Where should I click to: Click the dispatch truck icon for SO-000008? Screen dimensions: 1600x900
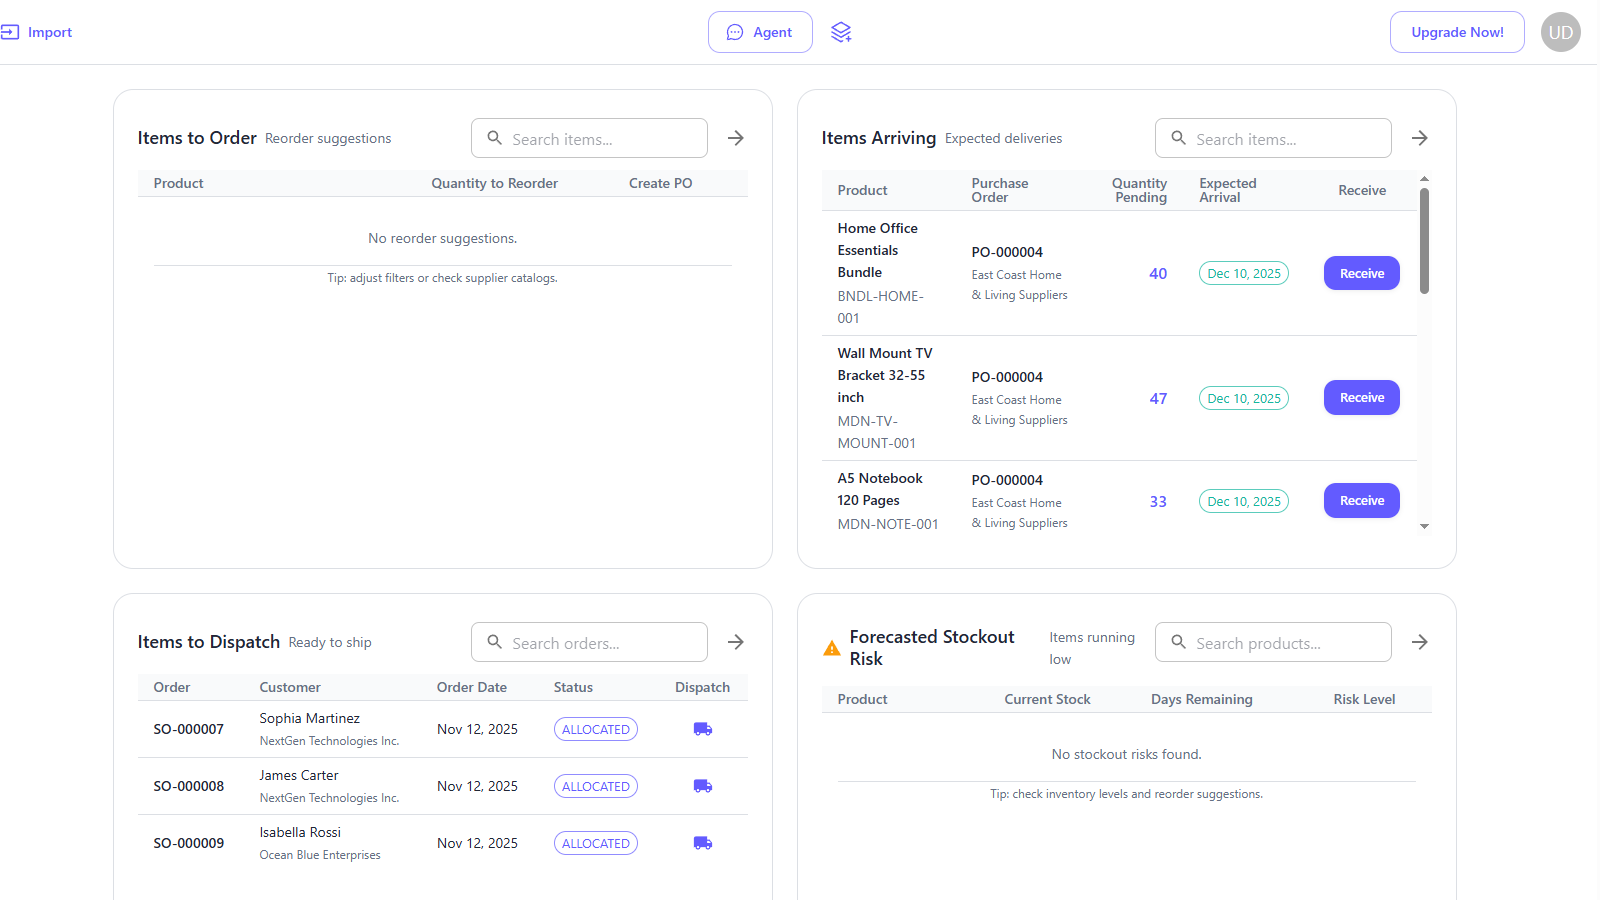click(703, 786)
